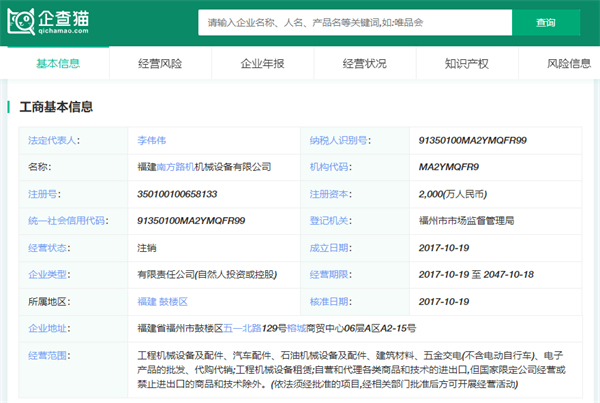600x403 pixels.
Task: Click the 经营范围 label link
Action: 47,356
